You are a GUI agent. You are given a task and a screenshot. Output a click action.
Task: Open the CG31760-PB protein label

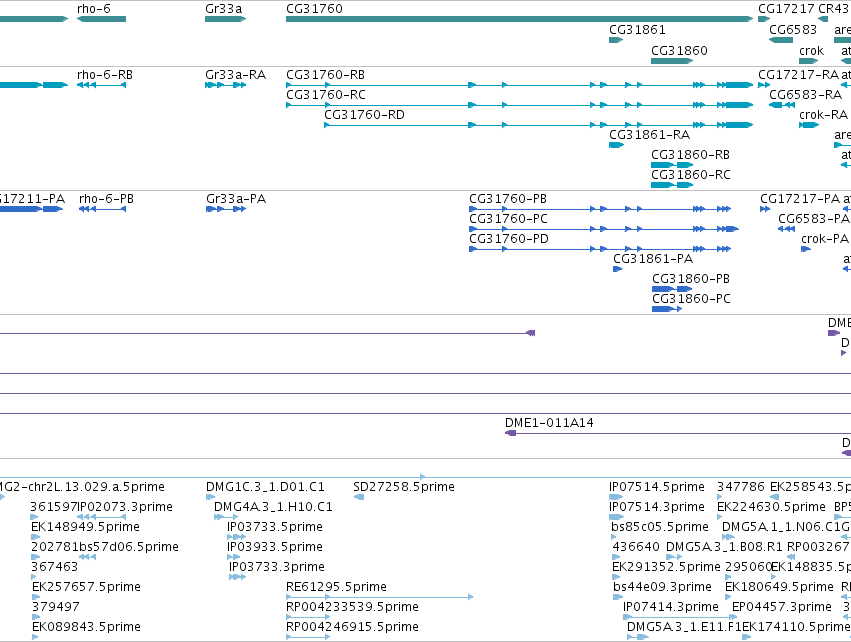508,199
